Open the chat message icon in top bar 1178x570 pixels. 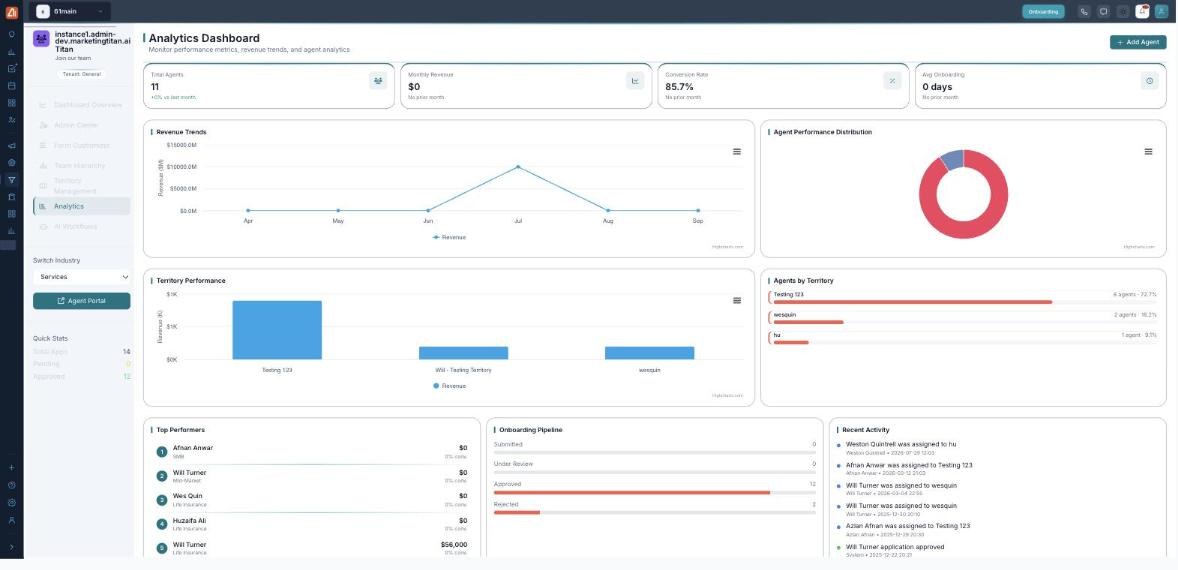pos(1103,11)
